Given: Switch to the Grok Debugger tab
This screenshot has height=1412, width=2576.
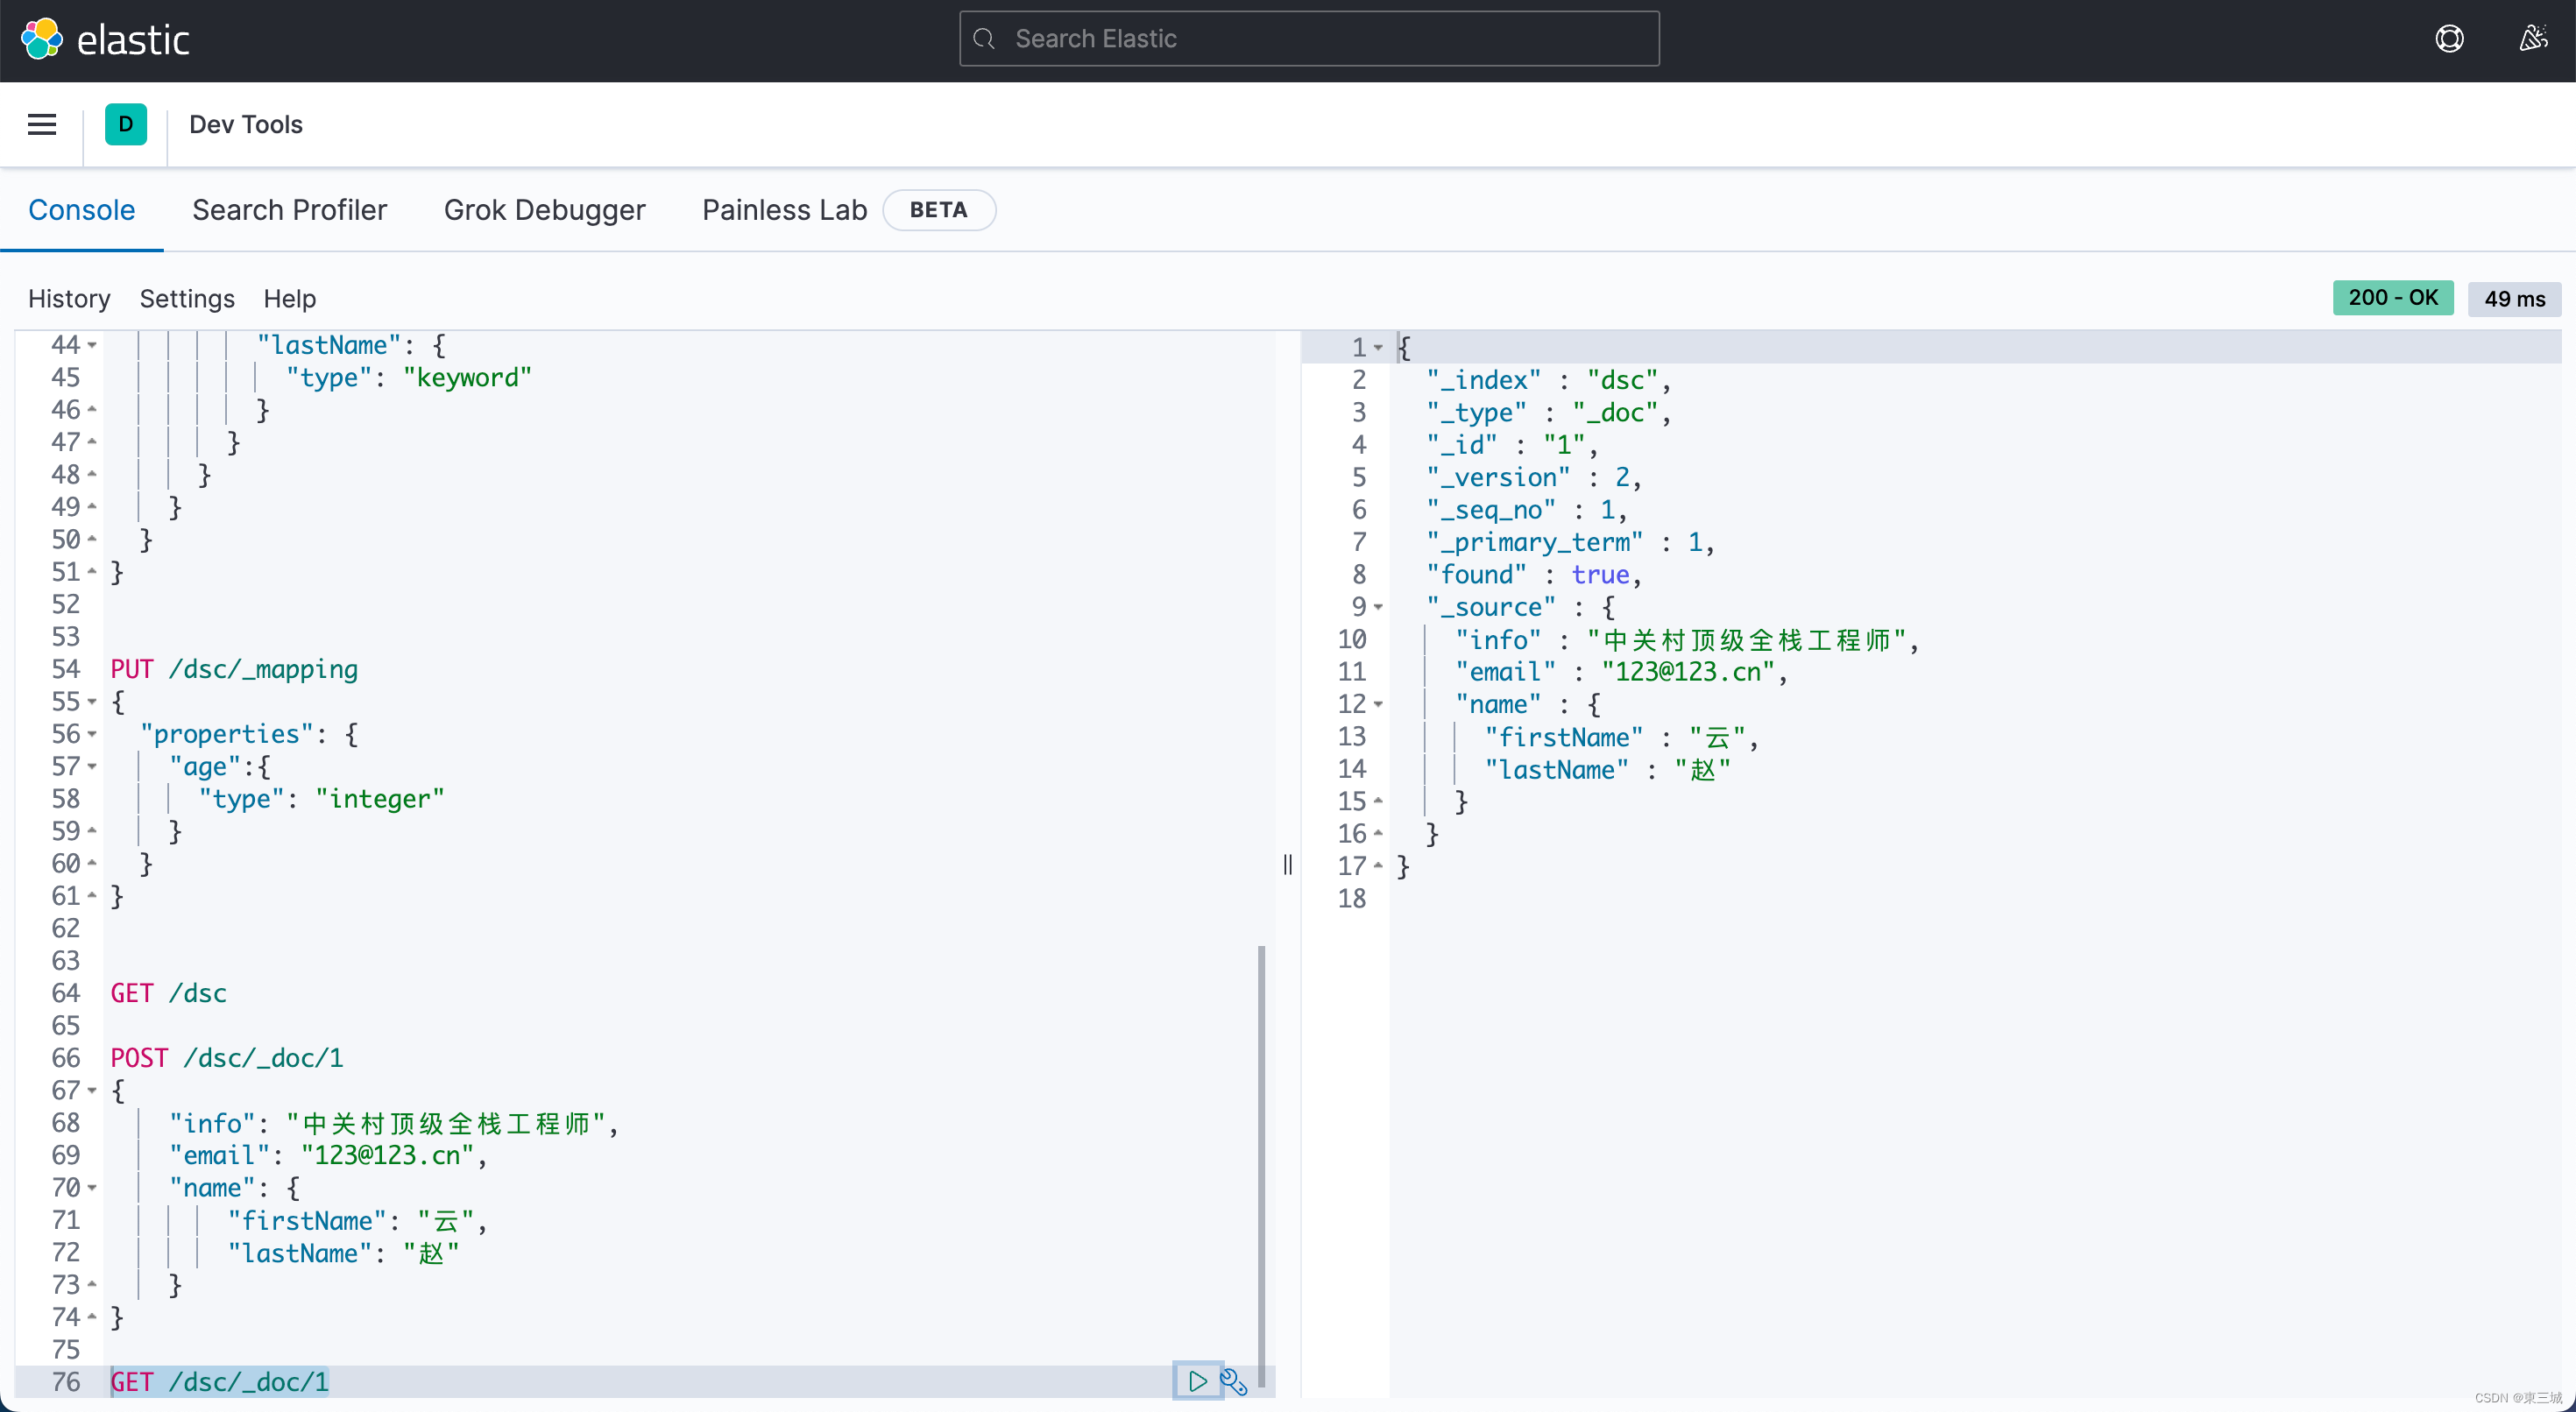Looking at the screenshot, I should point(546,208).
